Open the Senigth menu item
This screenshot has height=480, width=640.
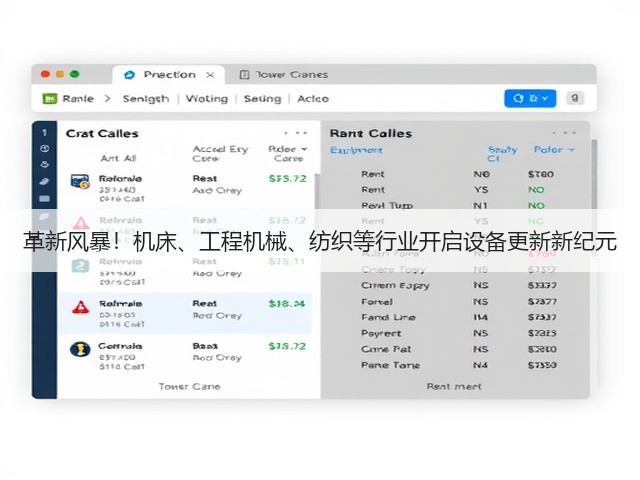pyautogui.click(x=146, y=99)
